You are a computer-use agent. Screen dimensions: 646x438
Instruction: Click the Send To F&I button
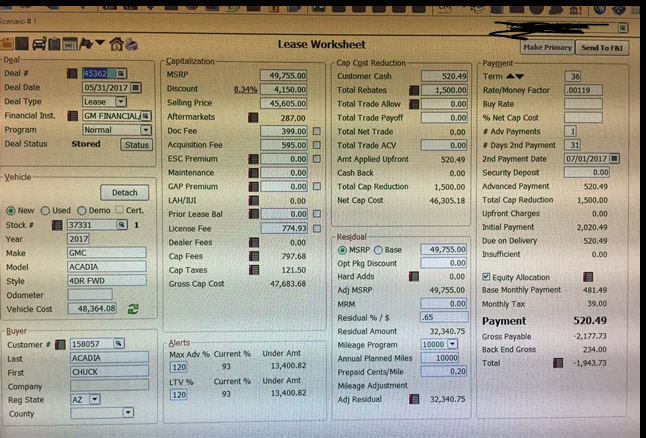[602, 48]
